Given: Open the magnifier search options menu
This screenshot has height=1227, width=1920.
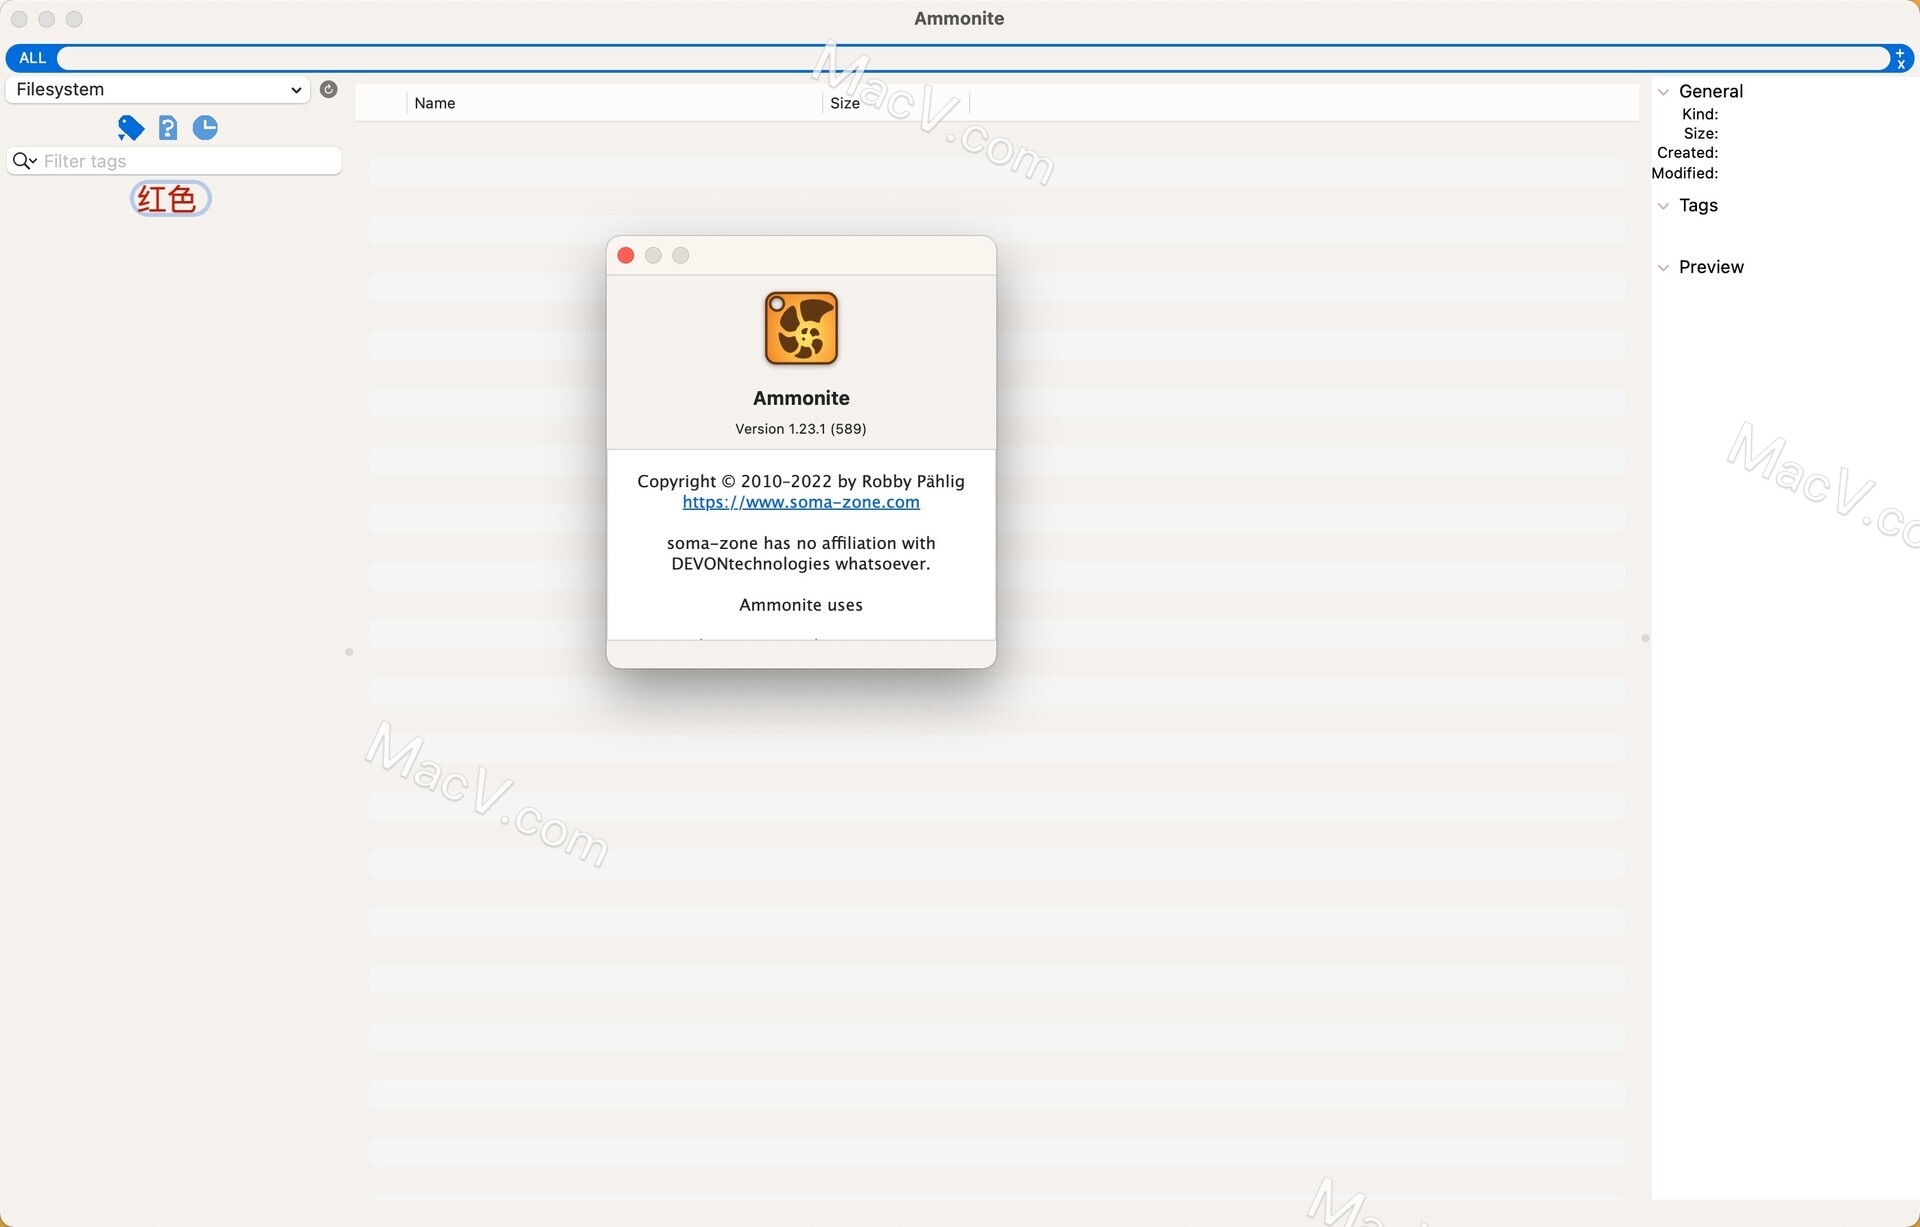Looking at the screenshot, I should coord(24,161).
